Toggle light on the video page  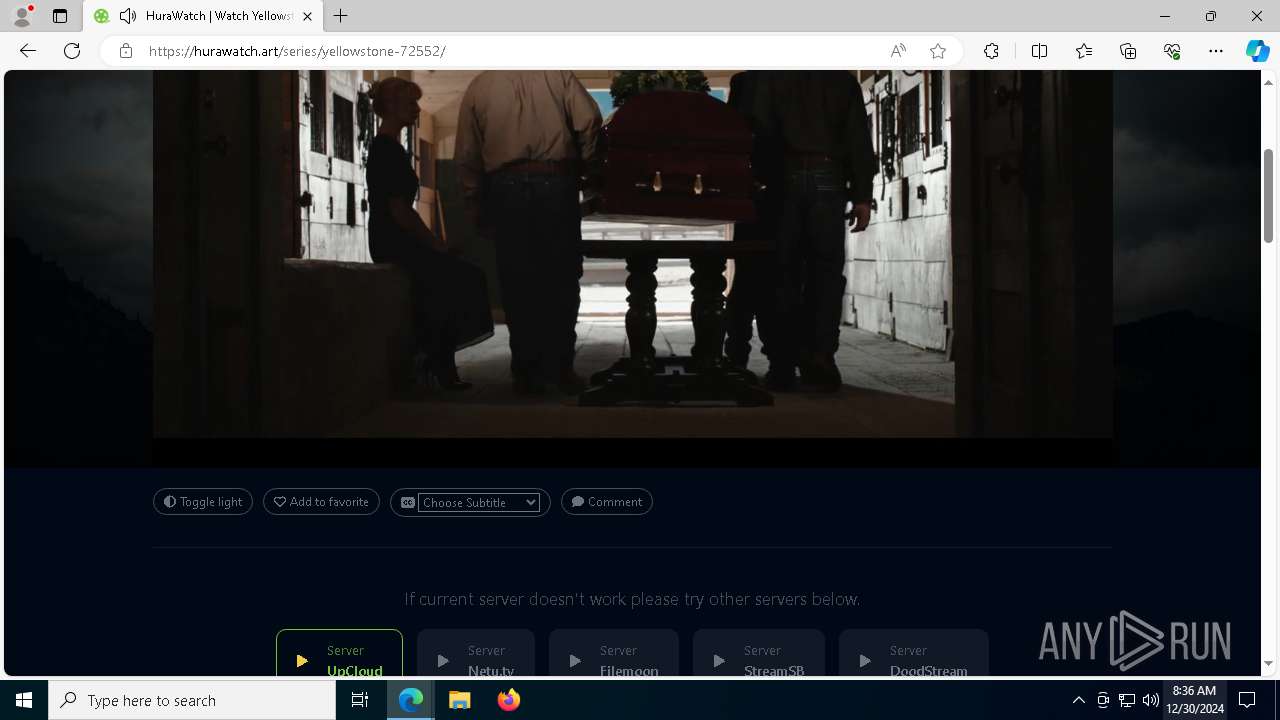point(203,502)
